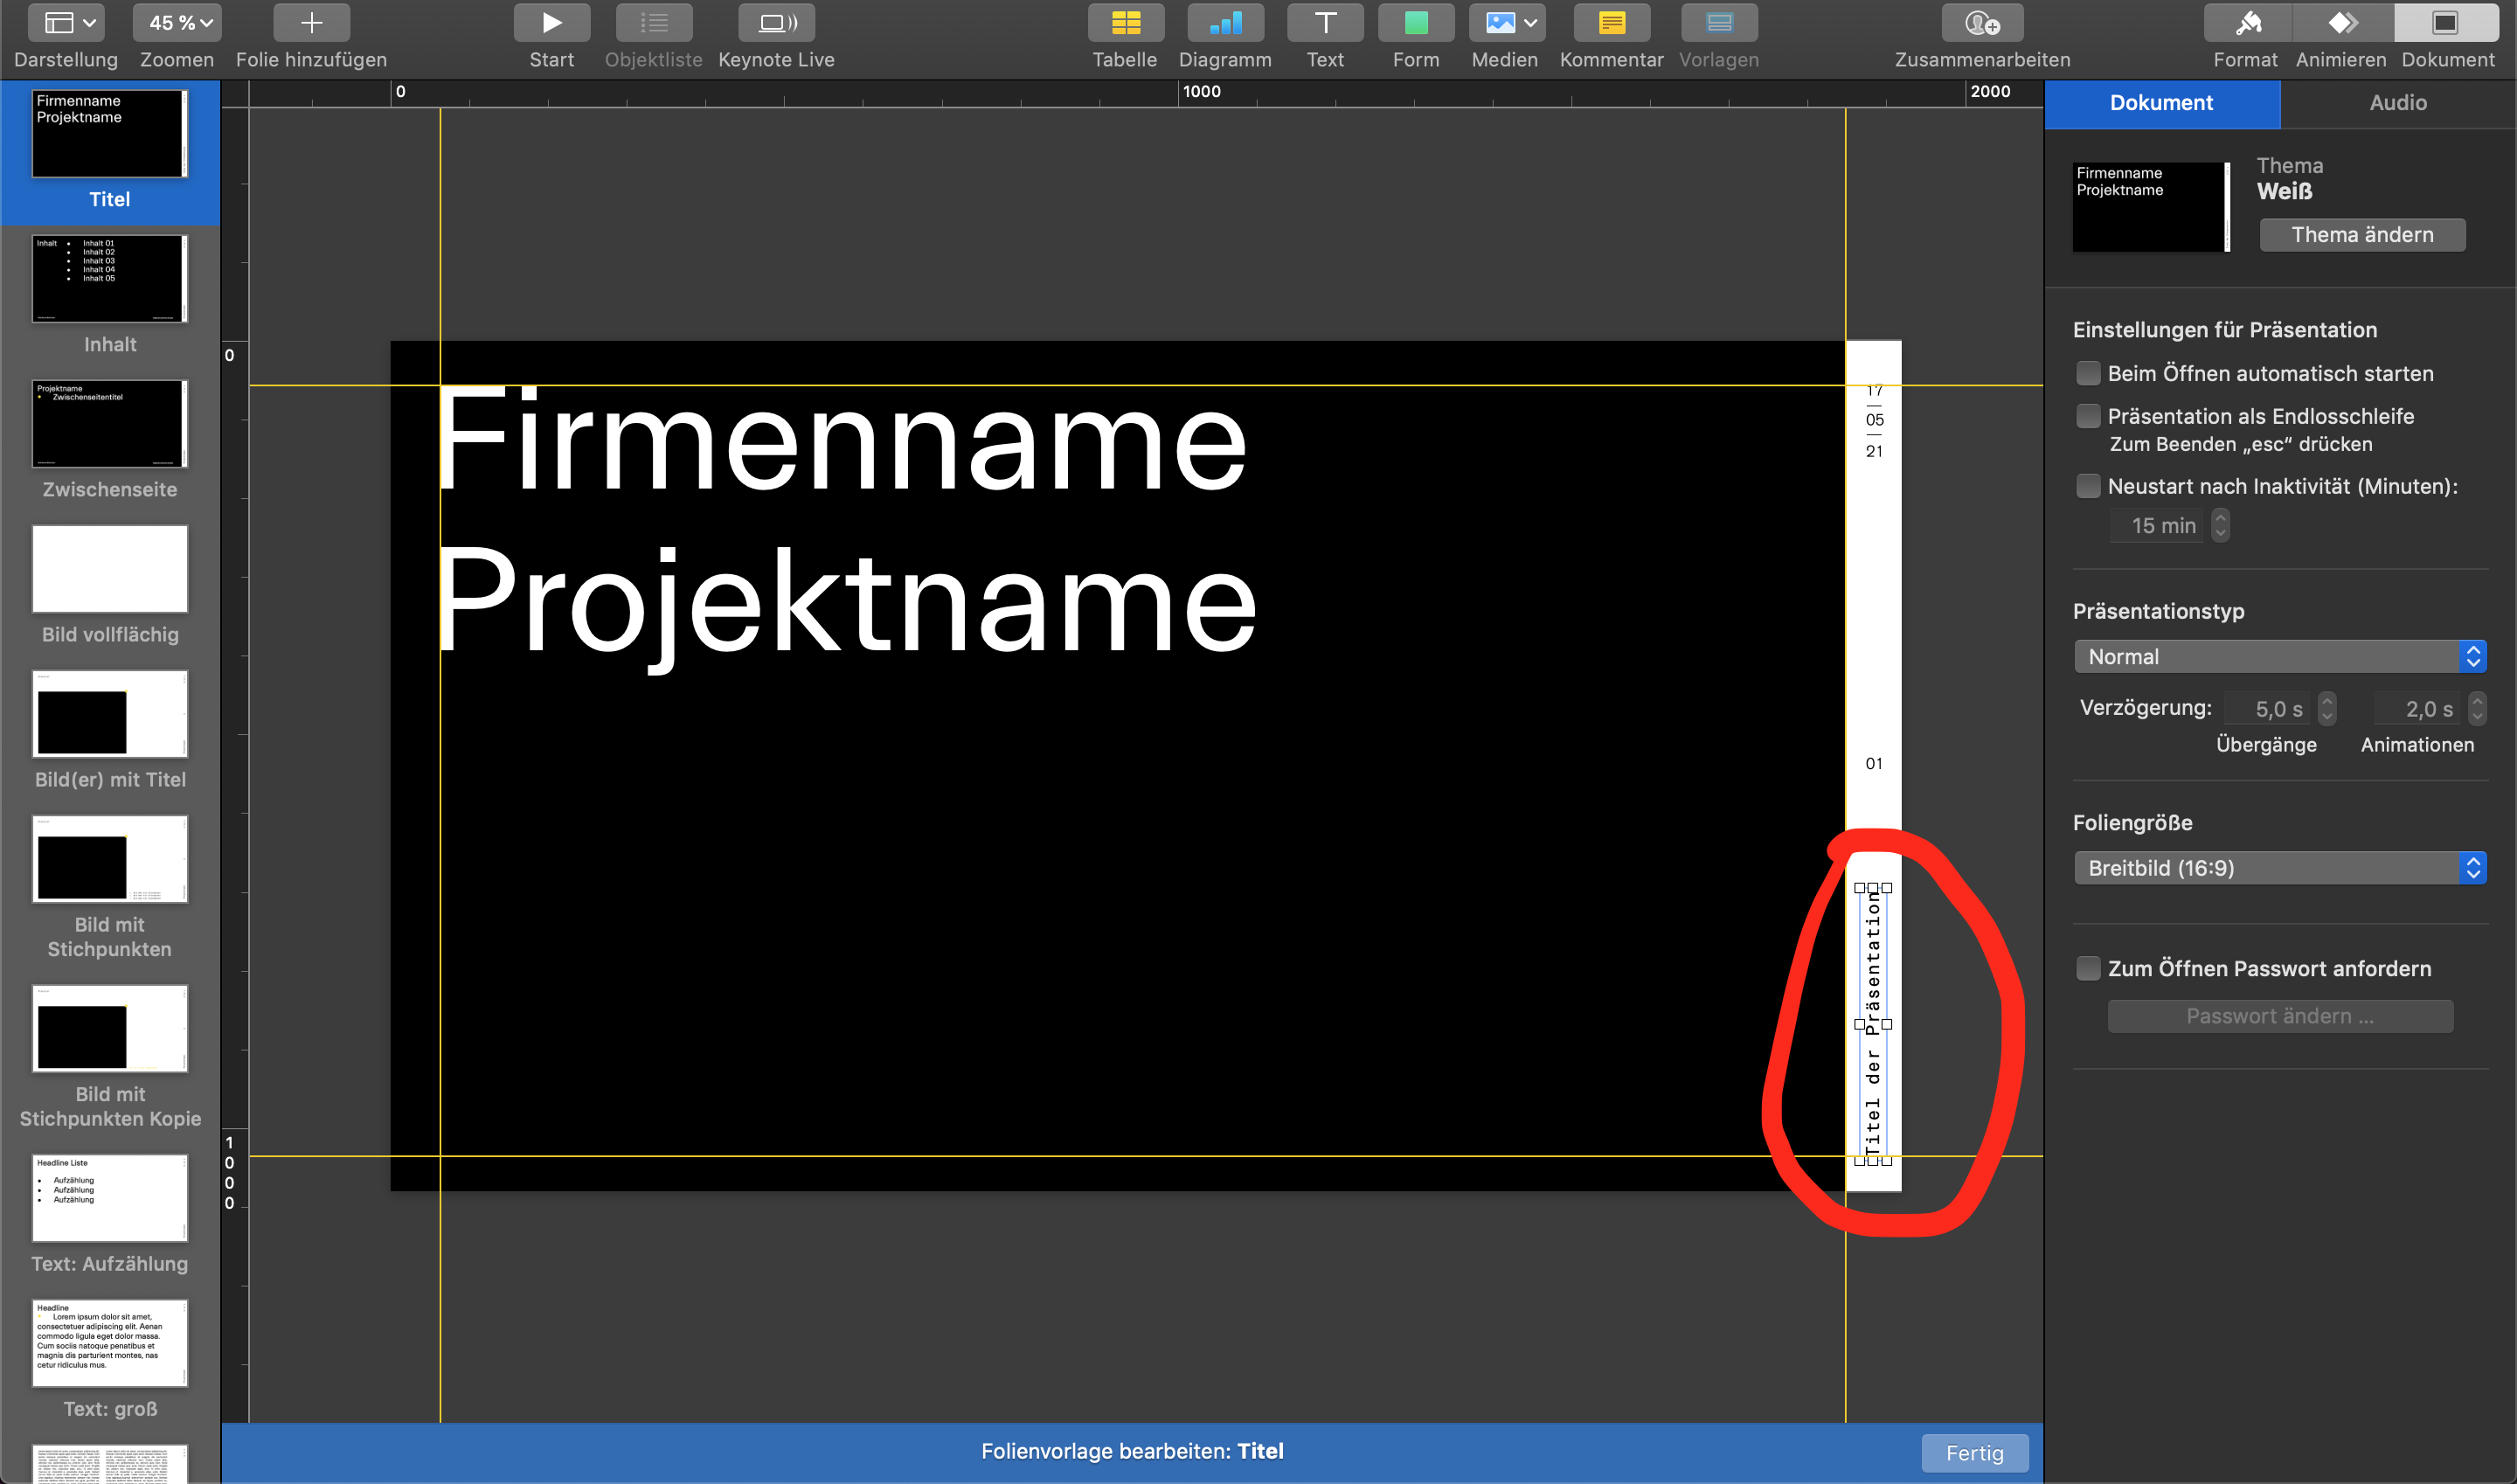2517x1484 pixels.
Task: Add a chart with Diagramm icon
Action: click(x=1225, y=23)
